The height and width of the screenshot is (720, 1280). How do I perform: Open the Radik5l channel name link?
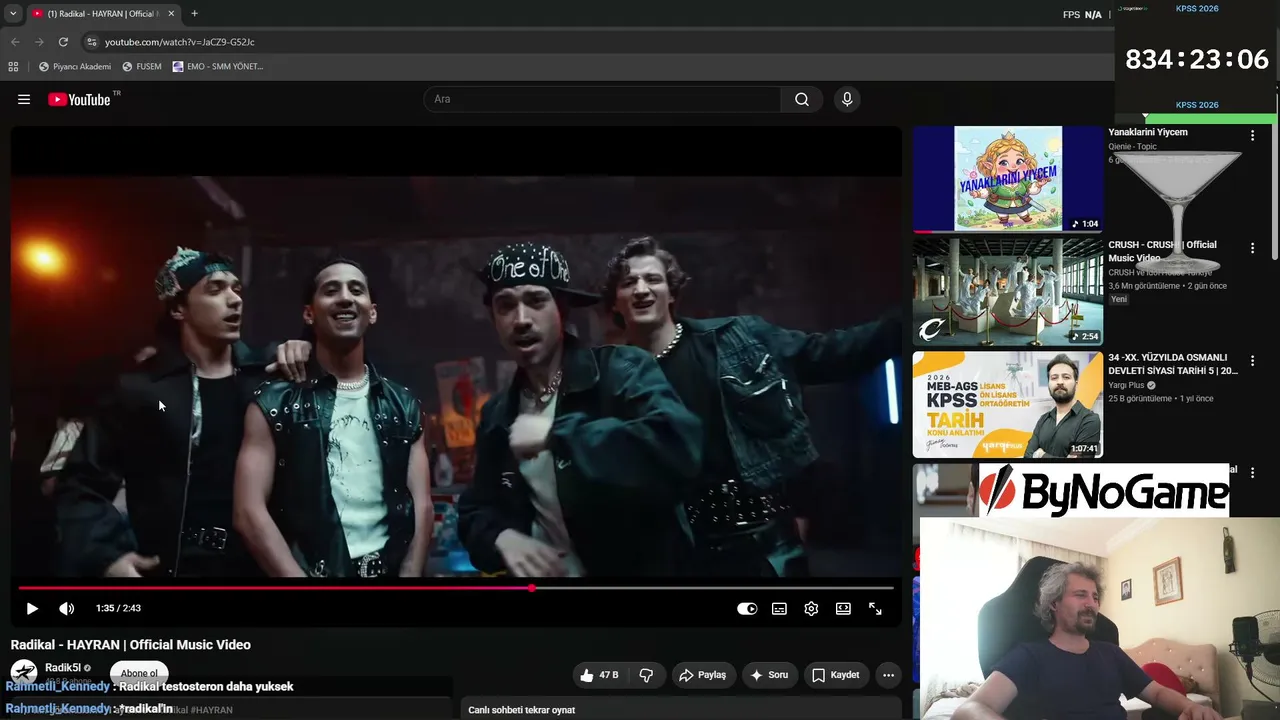point(63,668)
